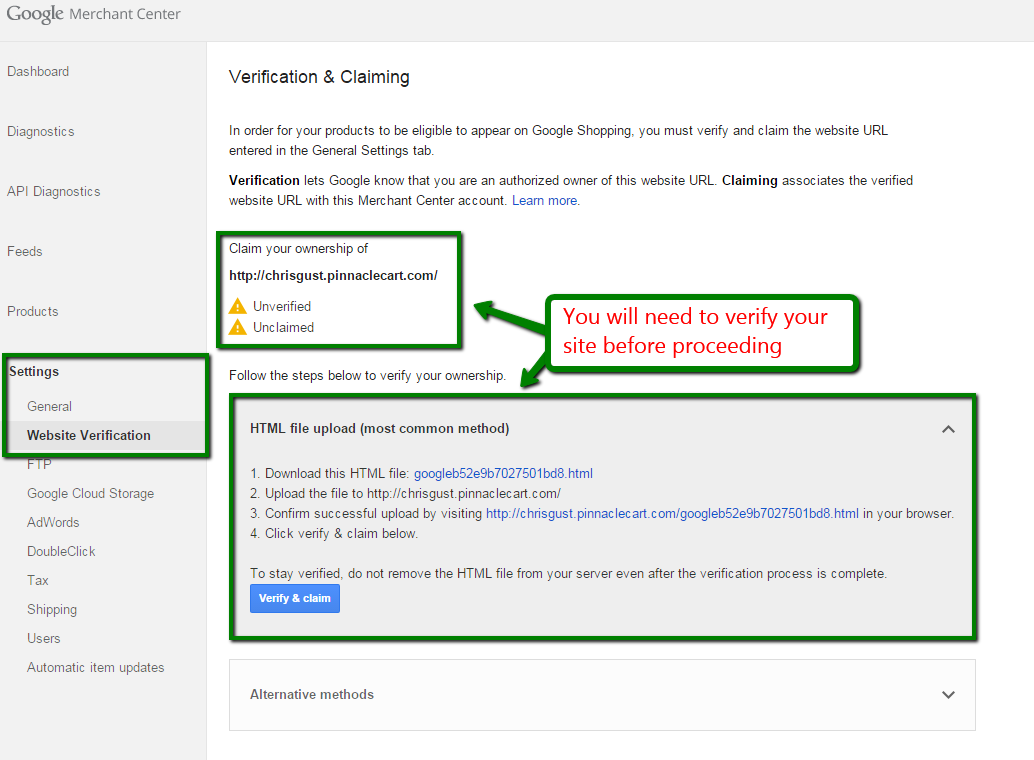Open the Dashboard page
1034x760 pixels.
pos(38,71)
